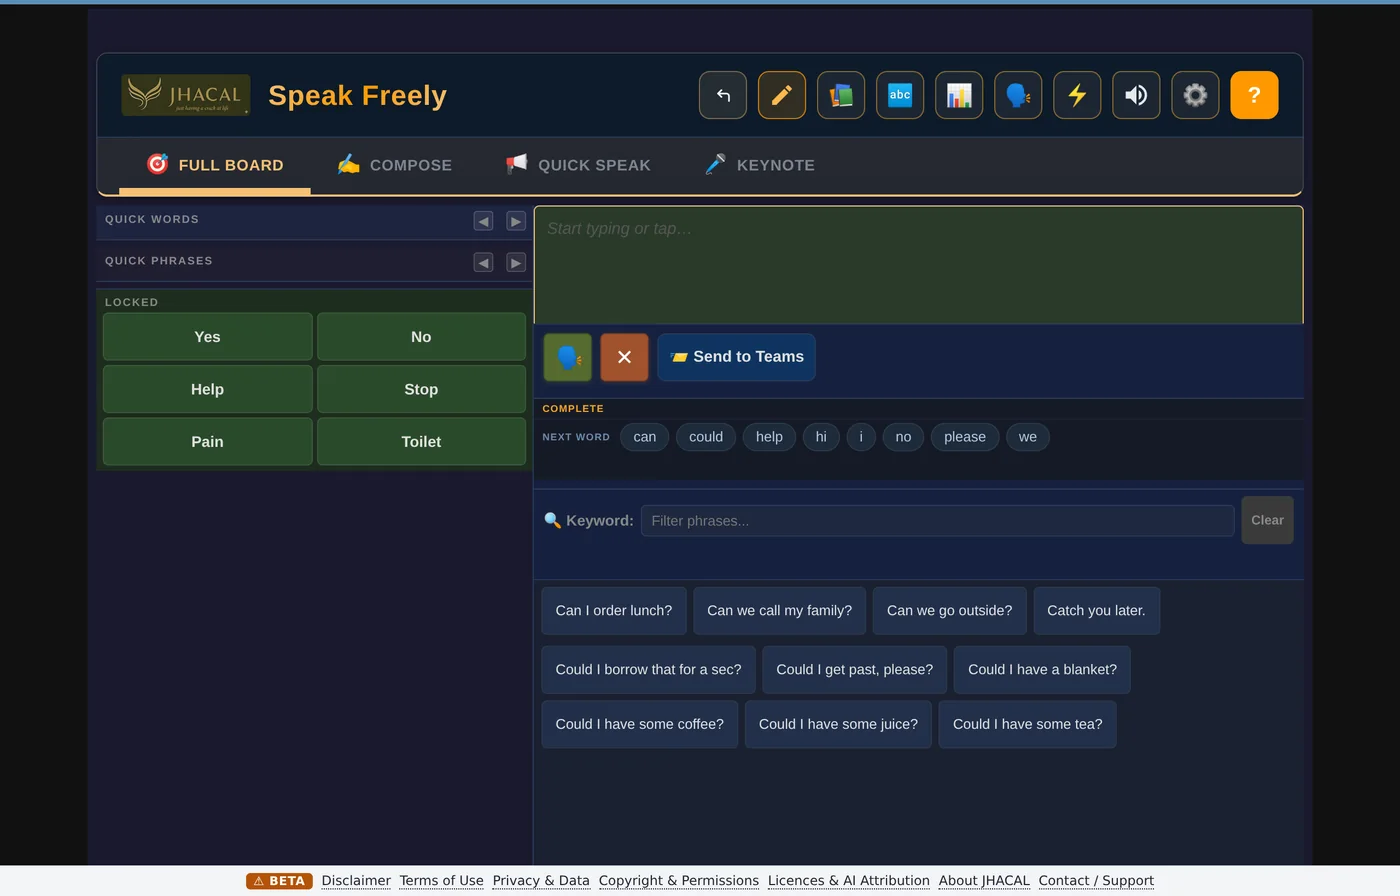The width and height of the screenshot is (1400, 896).
Task: Select next word 'help'
Action: point(769,437)
